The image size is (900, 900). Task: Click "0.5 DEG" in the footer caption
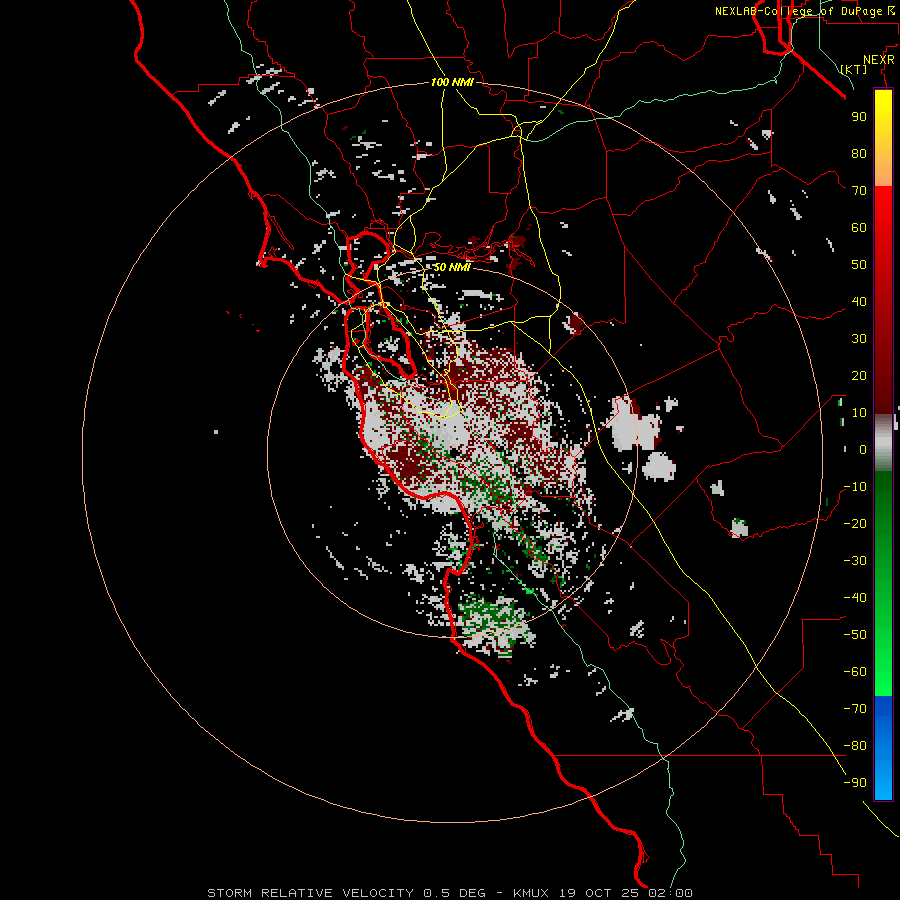454,893
